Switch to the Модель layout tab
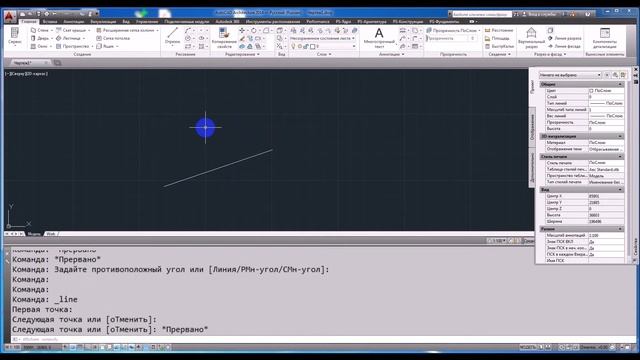This screenshot has width=640, height=360. (34, 234)
